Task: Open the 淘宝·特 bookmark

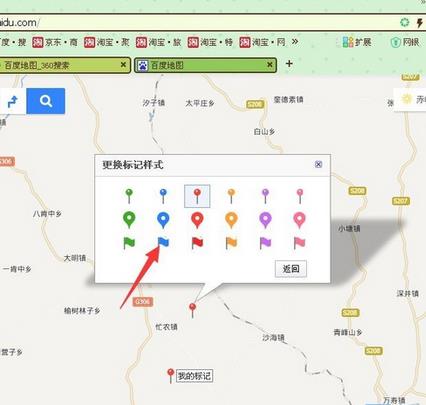Action: tap(210, 42)
